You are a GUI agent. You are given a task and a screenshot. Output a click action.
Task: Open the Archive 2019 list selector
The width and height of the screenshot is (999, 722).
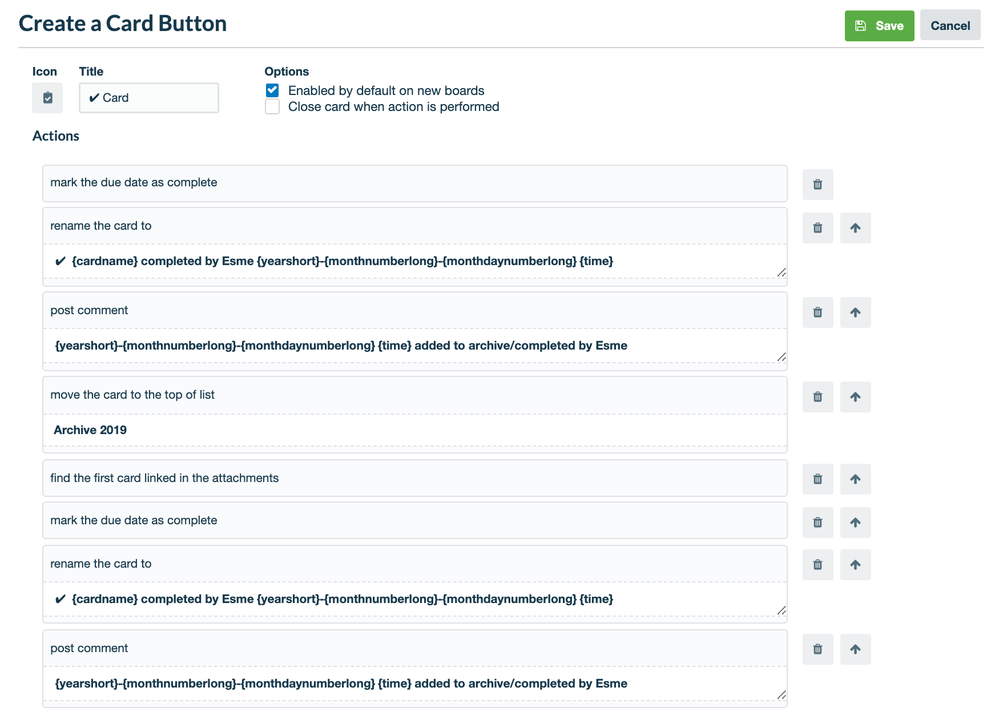click(x=414, y=429)
